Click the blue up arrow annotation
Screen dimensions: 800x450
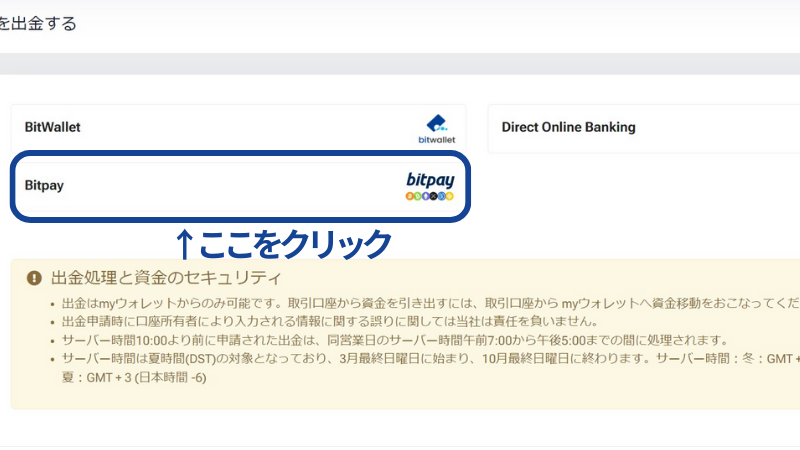184,243
